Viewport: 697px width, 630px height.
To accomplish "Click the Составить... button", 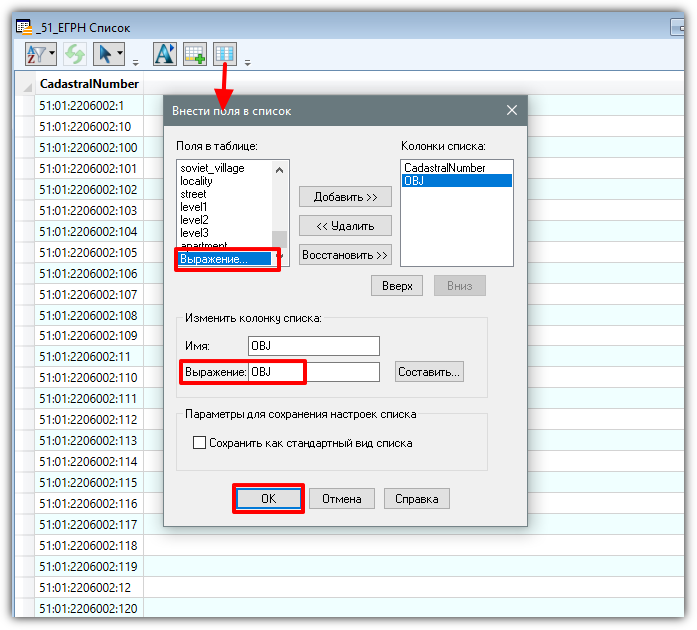I will (429, 372).
